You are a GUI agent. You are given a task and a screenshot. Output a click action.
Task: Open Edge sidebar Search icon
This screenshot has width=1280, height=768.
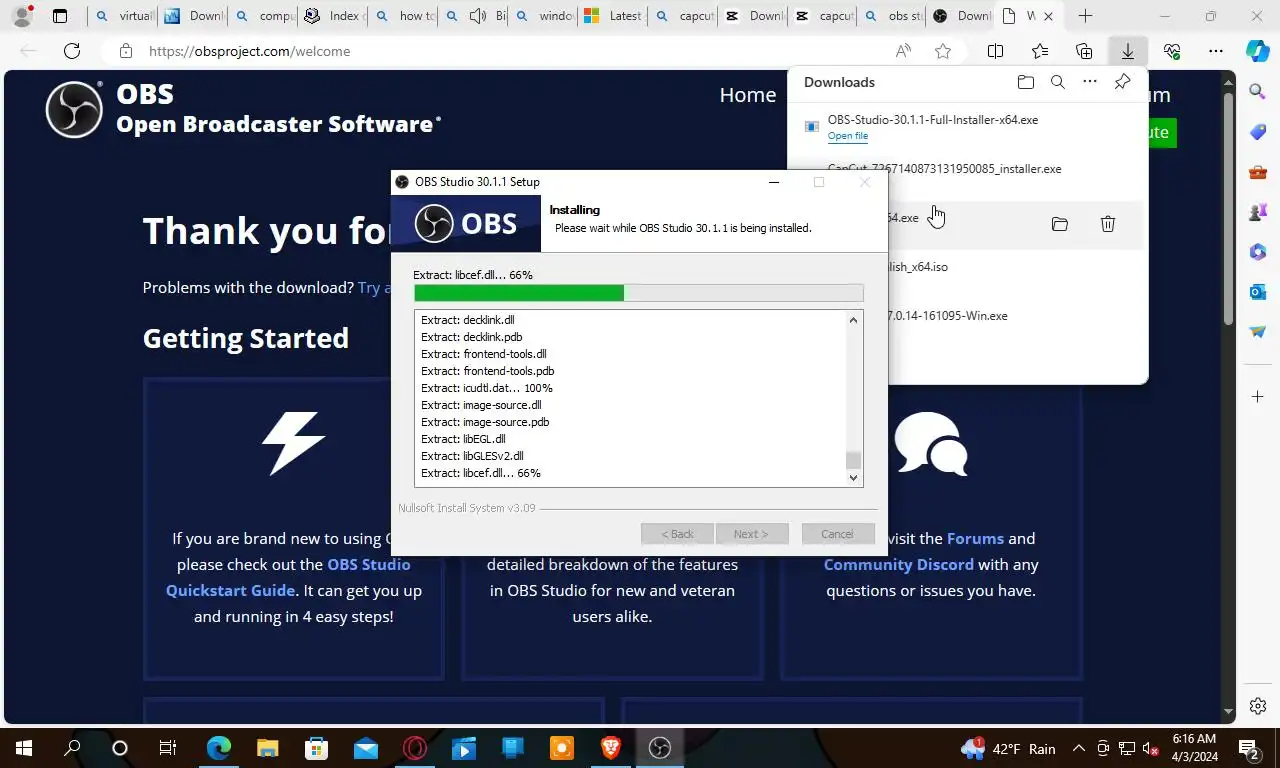(1258, 92)
